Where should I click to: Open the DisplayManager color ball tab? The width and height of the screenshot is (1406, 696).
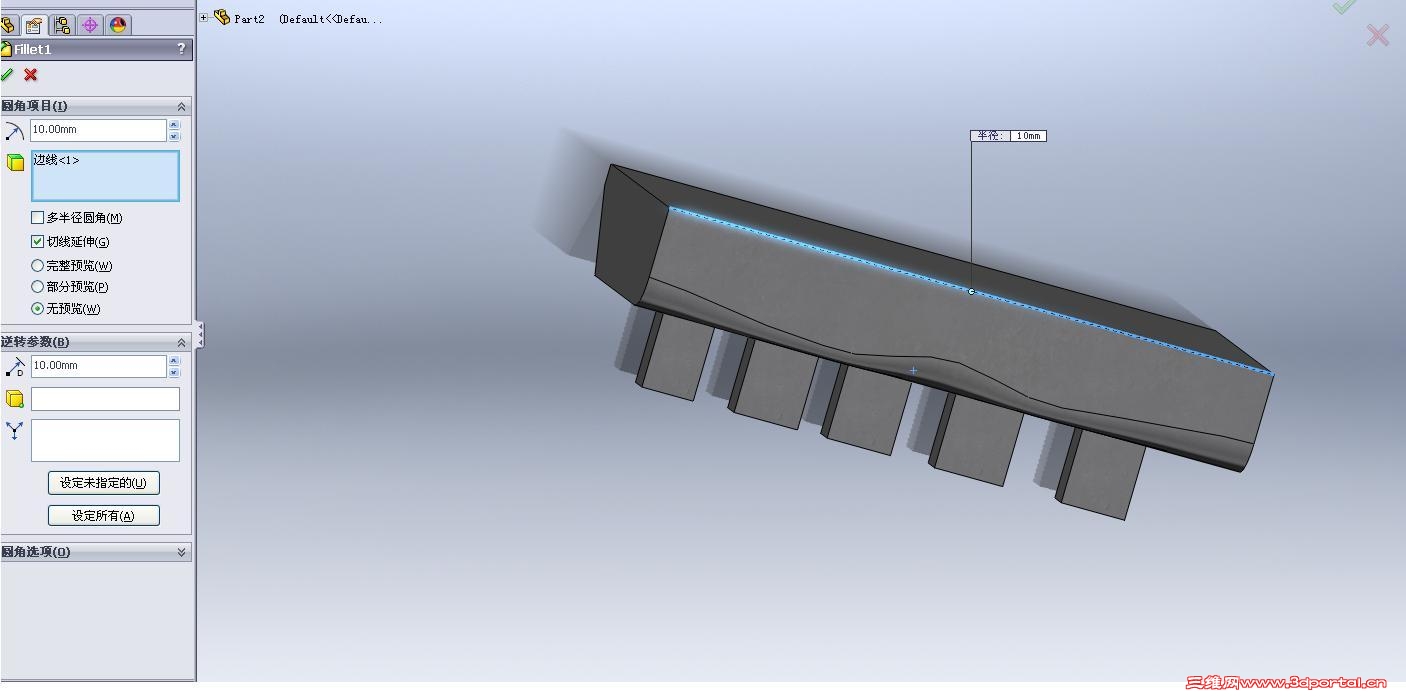coord(118,25)
